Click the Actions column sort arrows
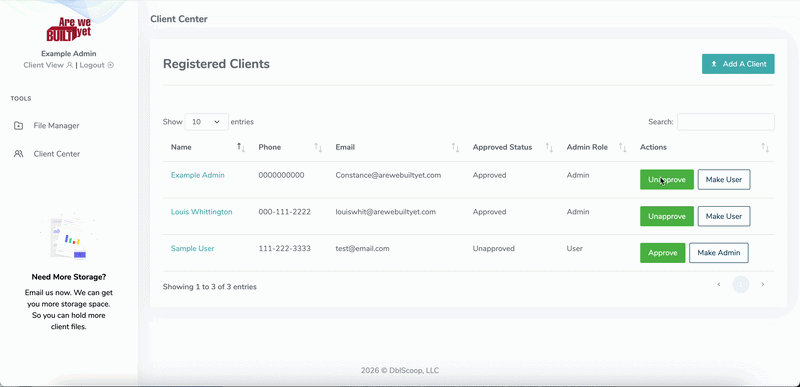Viewport: 800px width, 387px height. 765,147
